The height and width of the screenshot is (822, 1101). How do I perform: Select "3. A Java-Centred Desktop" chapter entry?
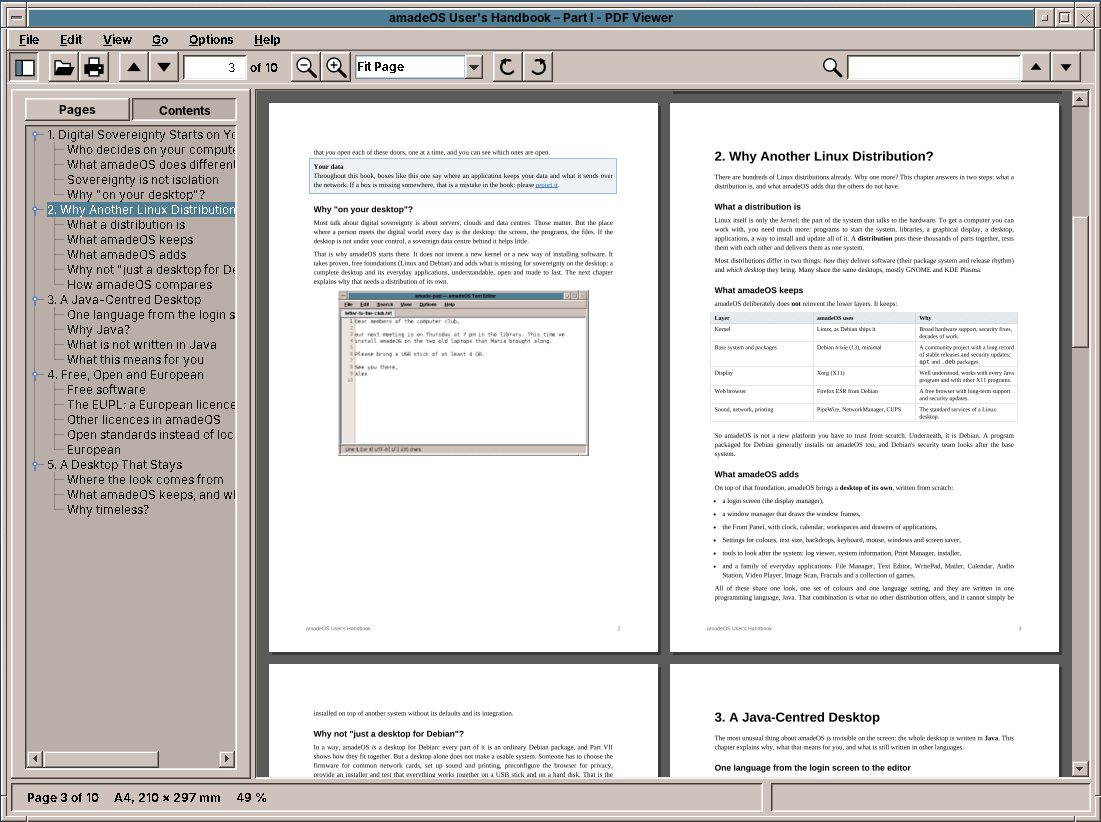[x=124, y=300]
